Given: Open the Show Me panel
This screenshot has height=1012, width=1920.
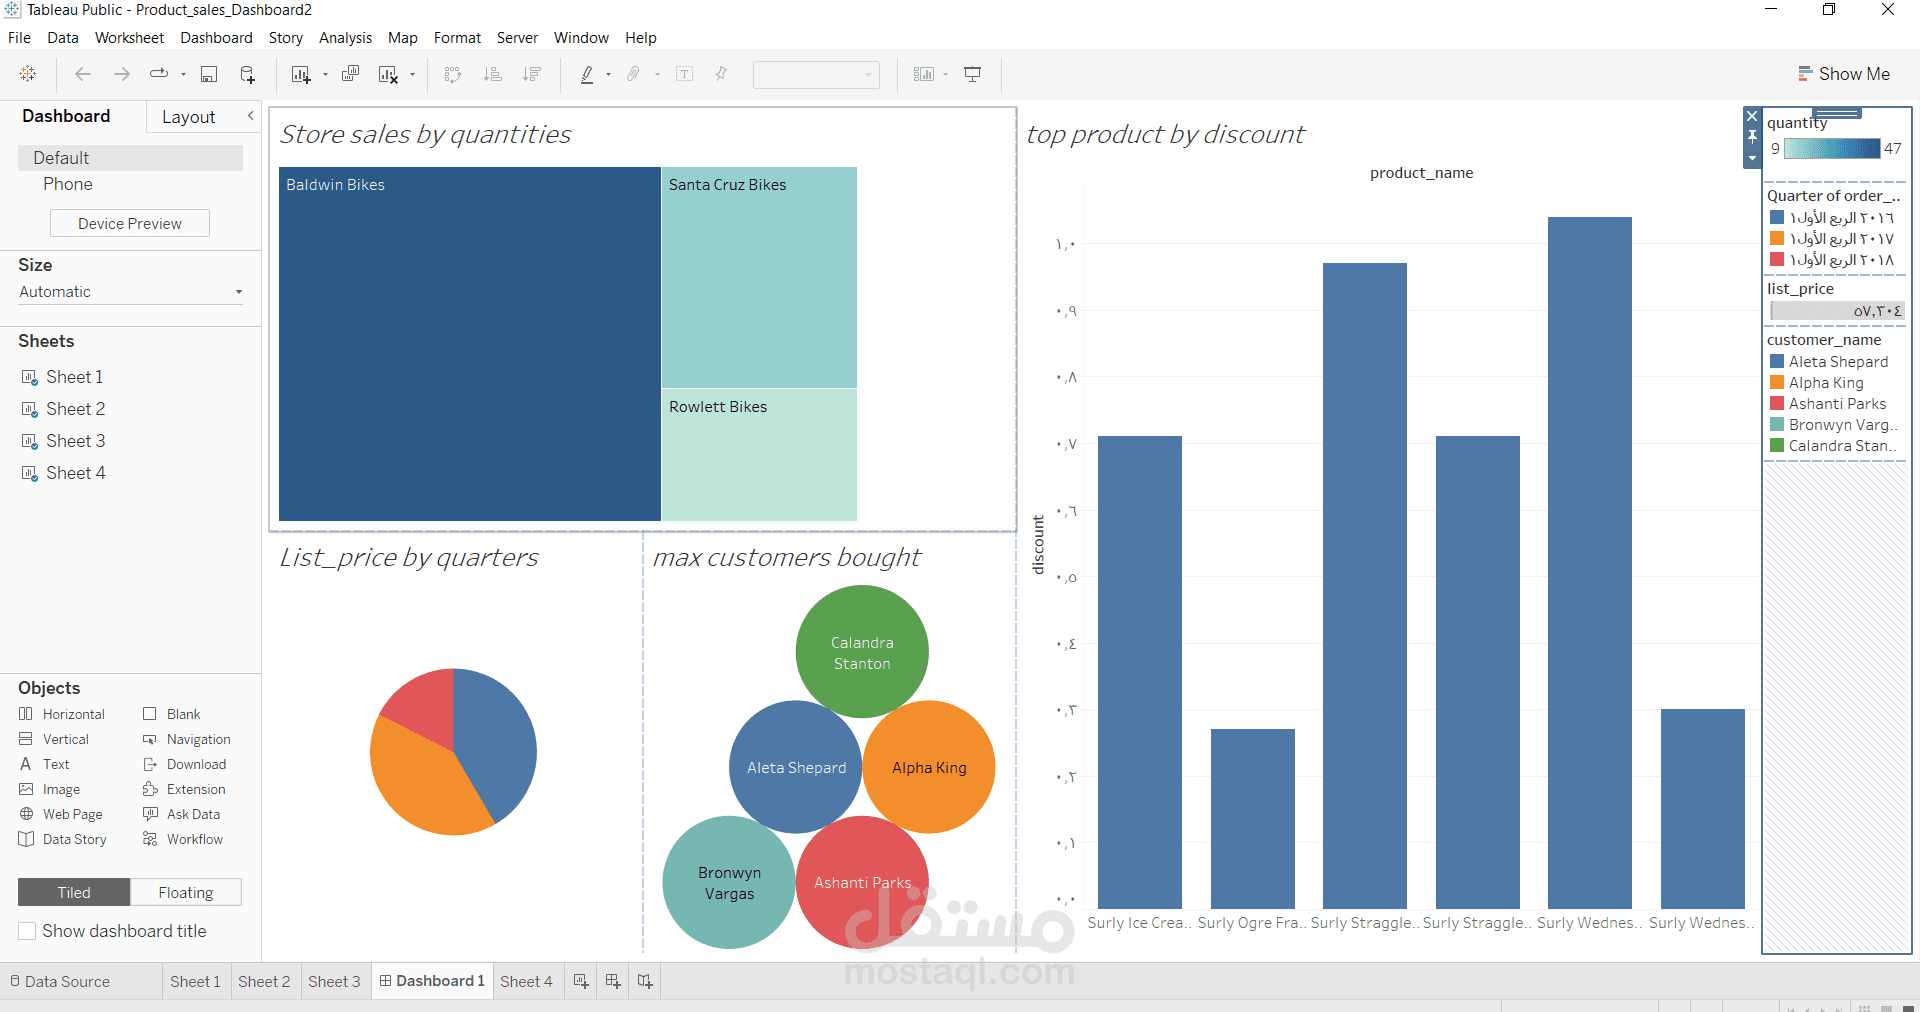Looking at the screenshot, I should tap(1843, 74).
